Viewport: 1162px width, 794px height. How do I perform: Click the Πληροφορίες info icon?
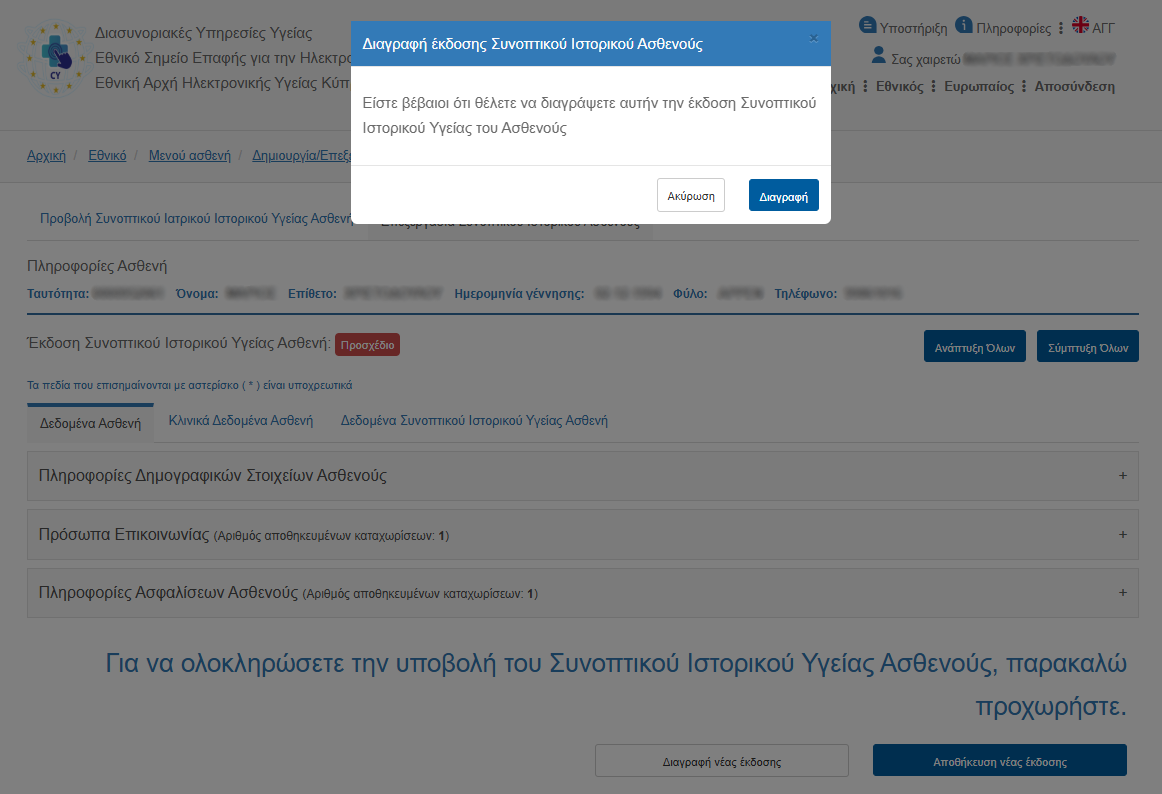pos(964,25)
